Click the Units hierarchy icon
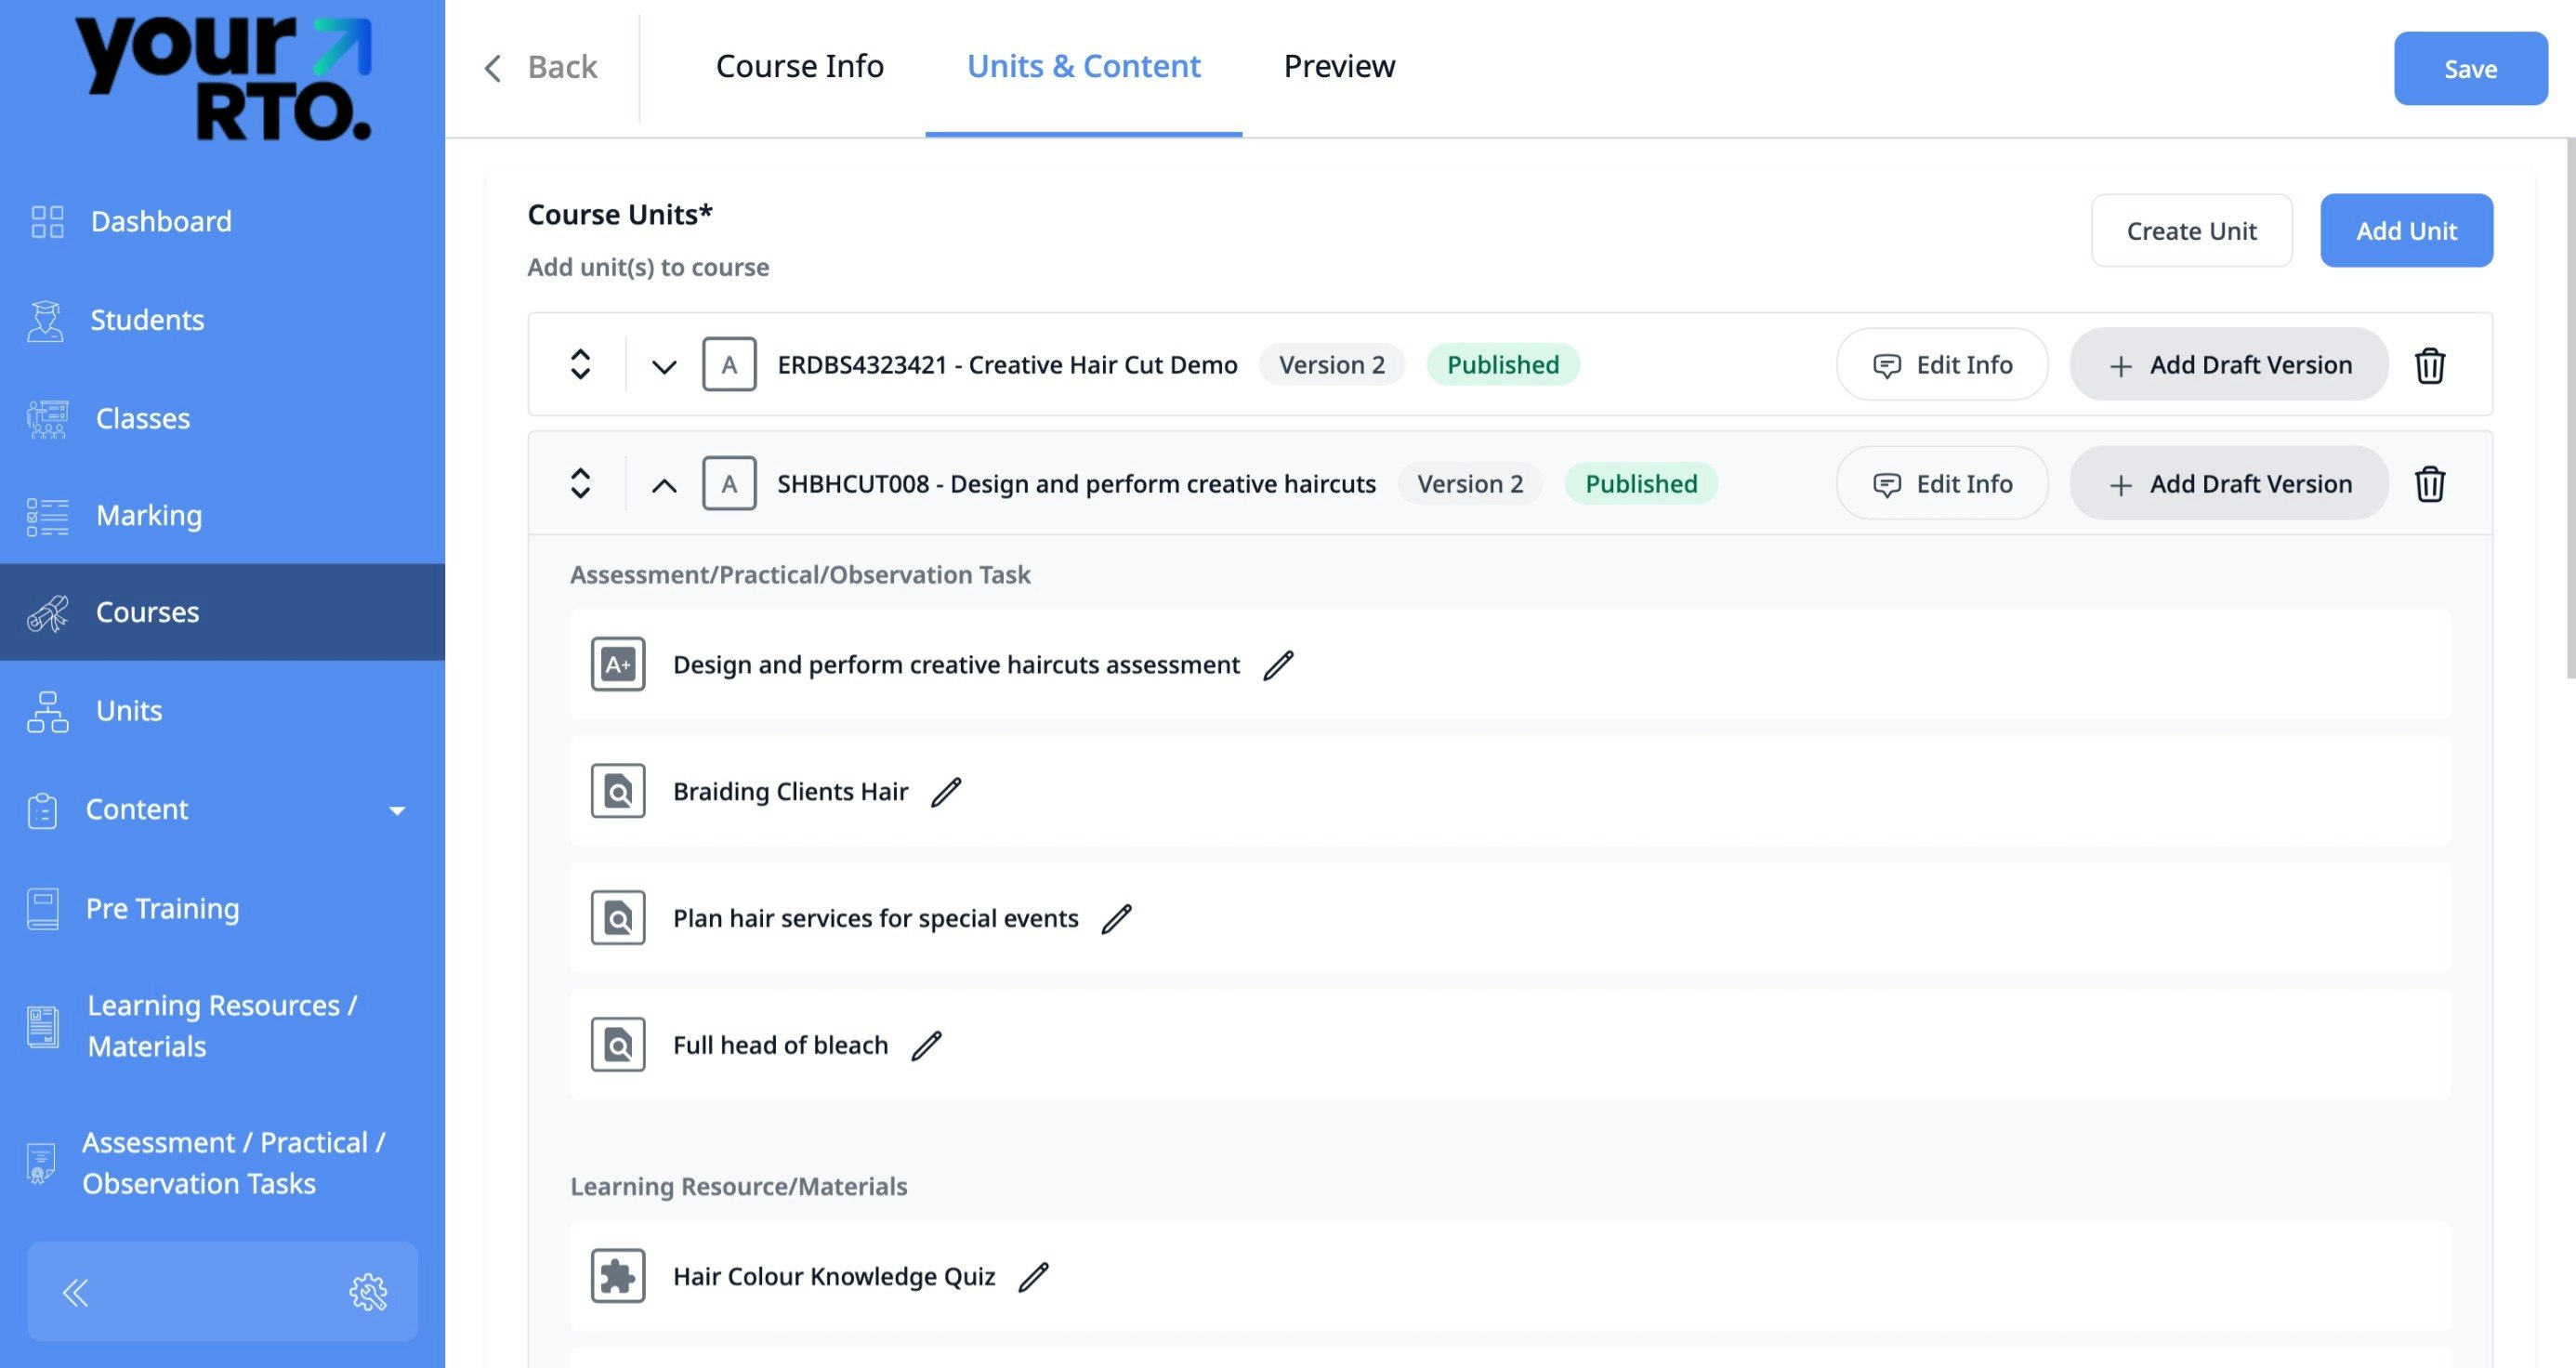The height and width of the screenshot is (1368, 2576). 47,711
